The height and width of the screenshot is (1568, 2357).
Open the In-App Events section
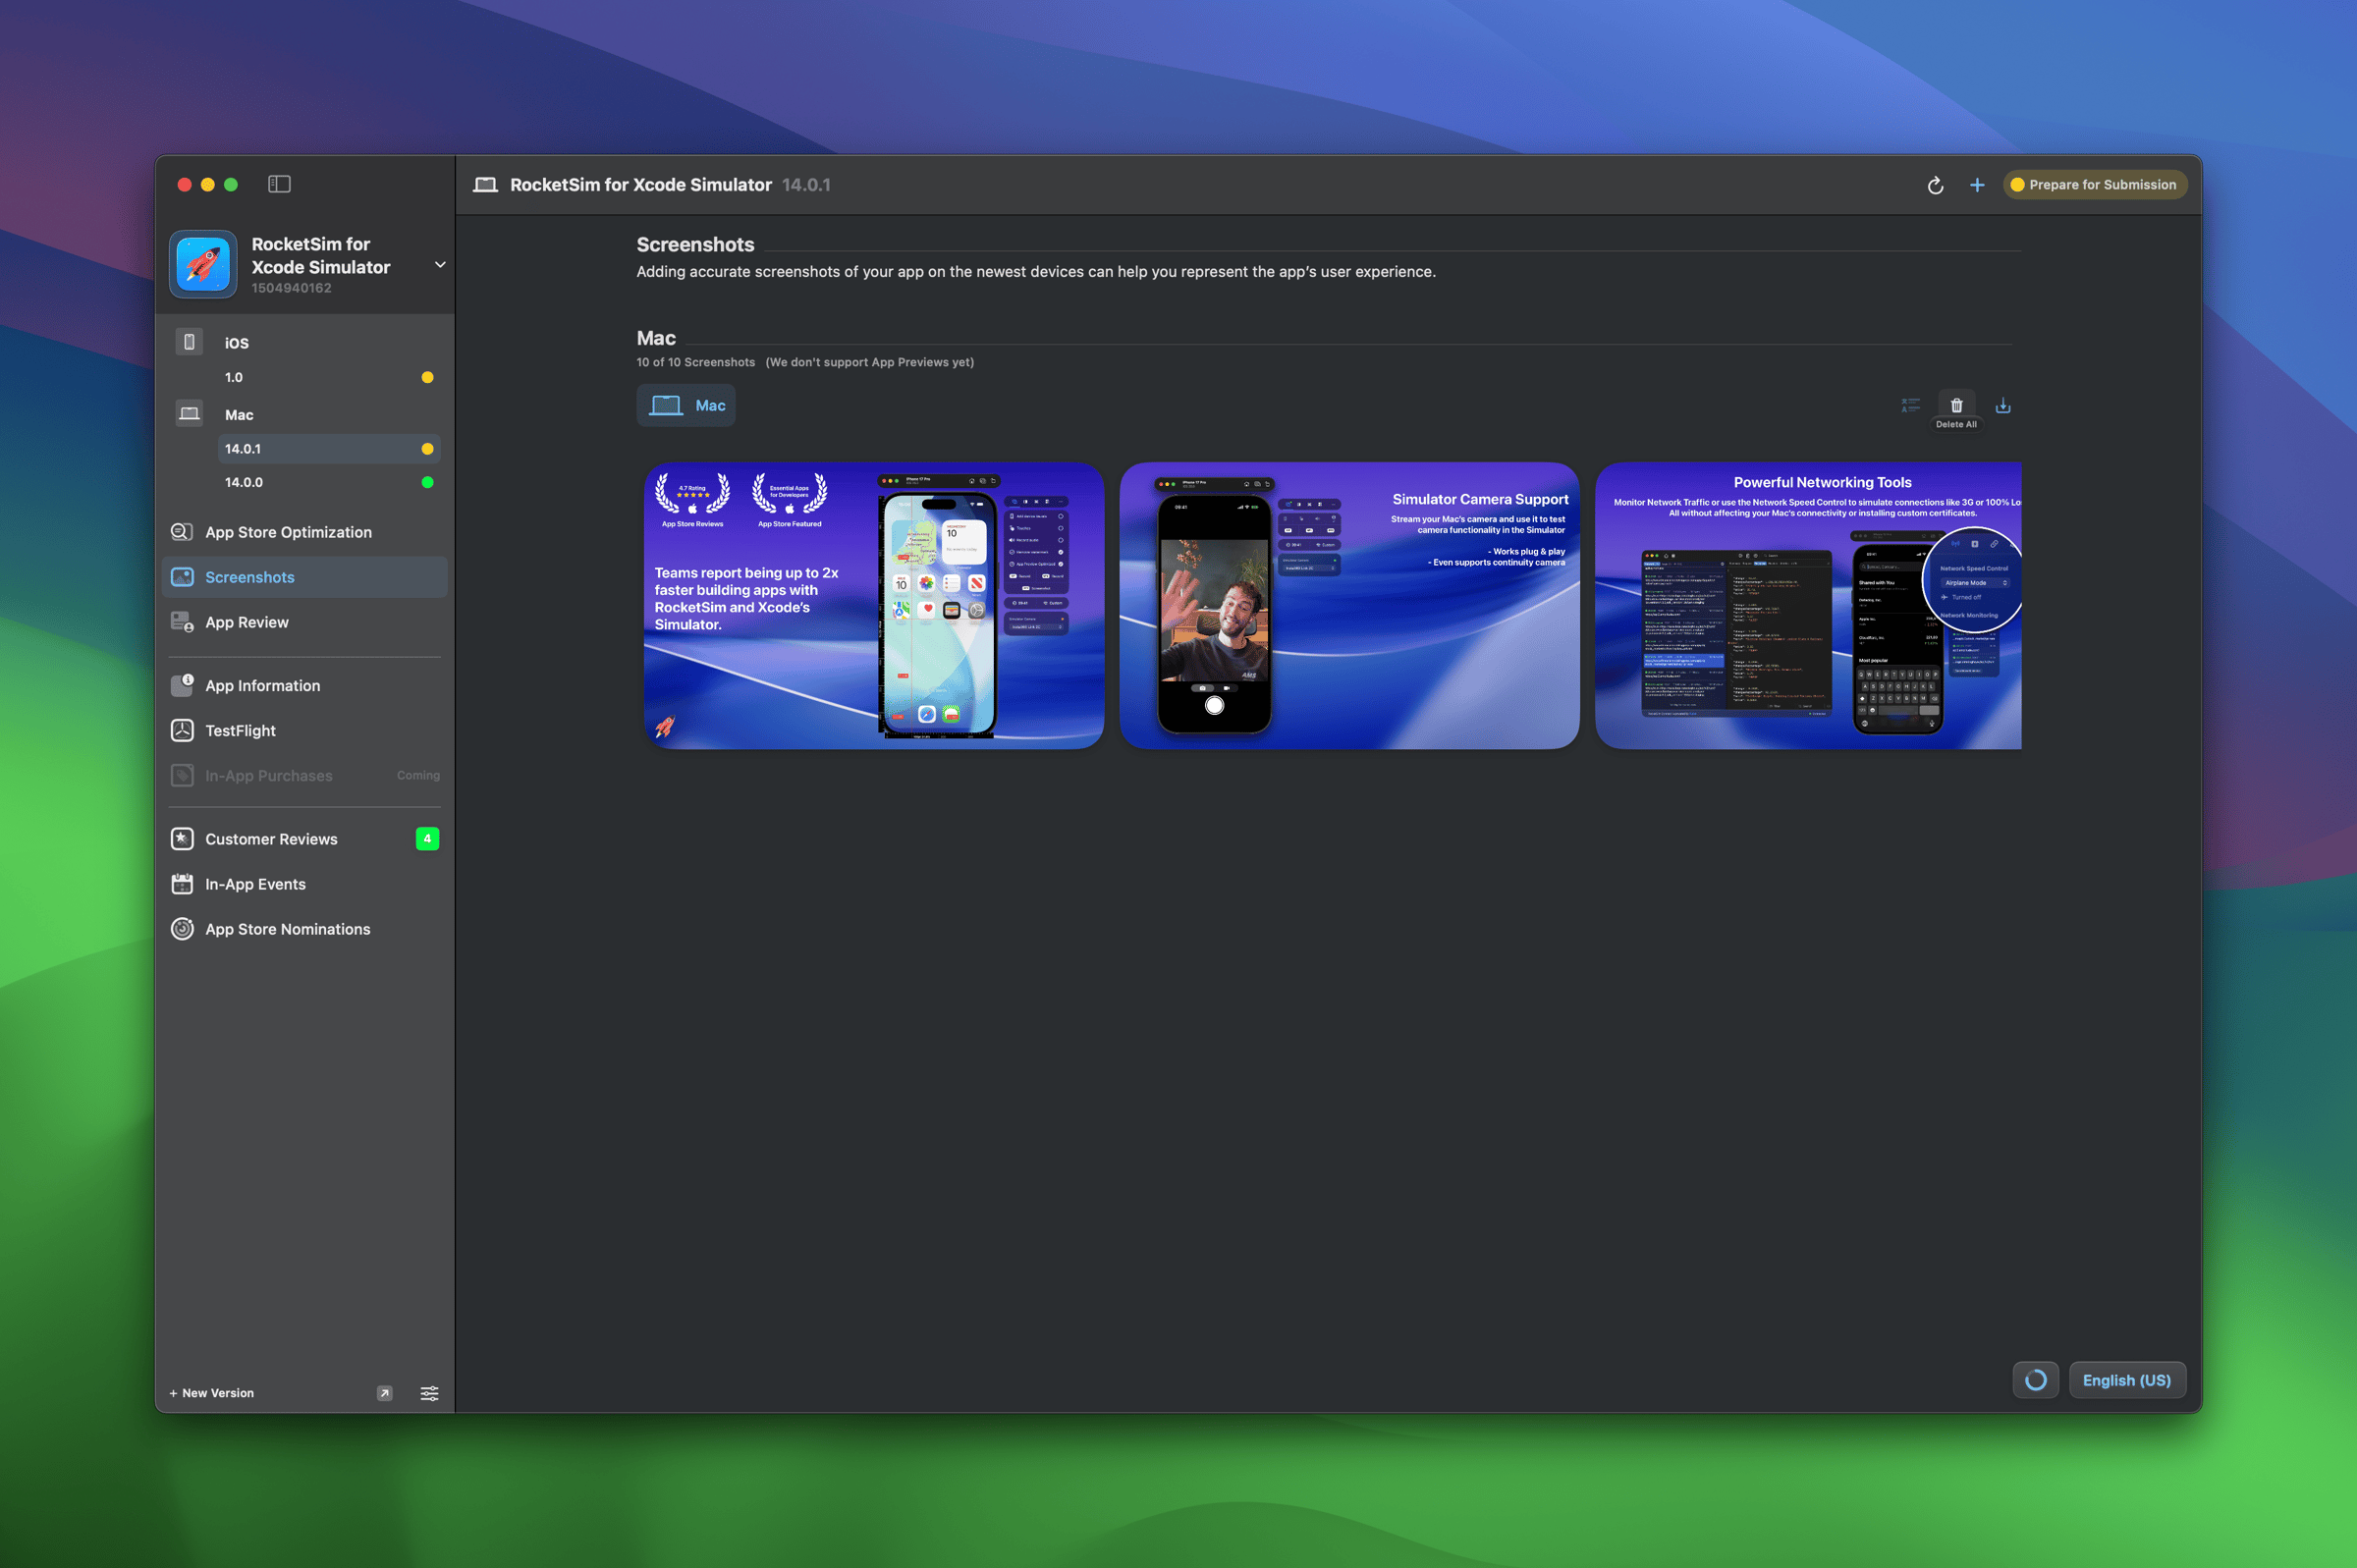[x=305, y=884]
